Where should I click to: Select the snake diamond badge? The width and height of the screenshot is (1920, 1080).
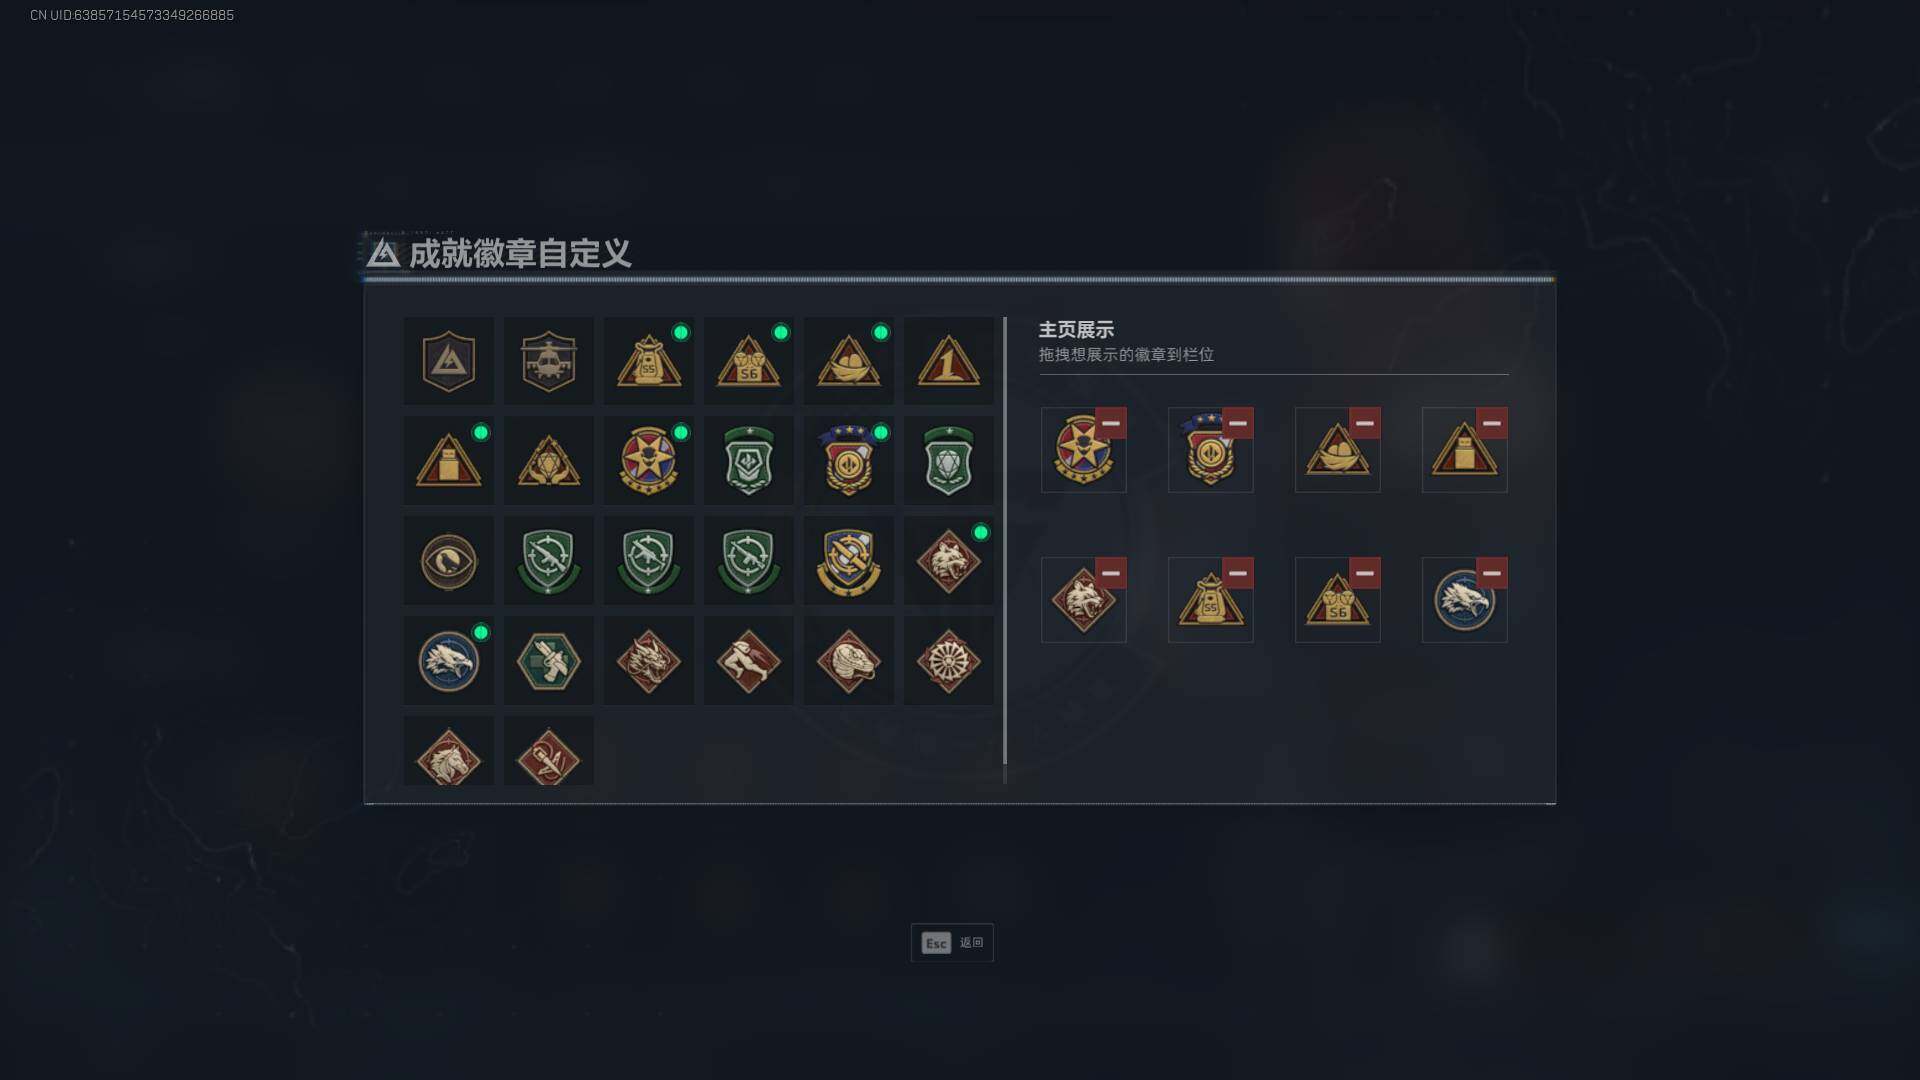[848, 661]
